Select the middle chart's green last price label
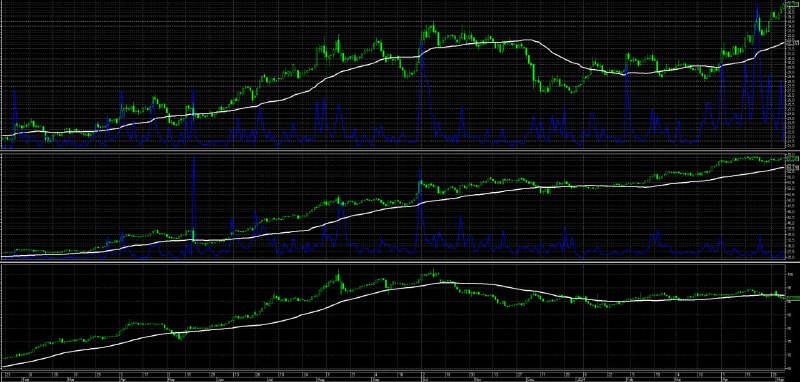Image resolution: width=800 pixels, height=382 pixels. [x=792, y=159]
